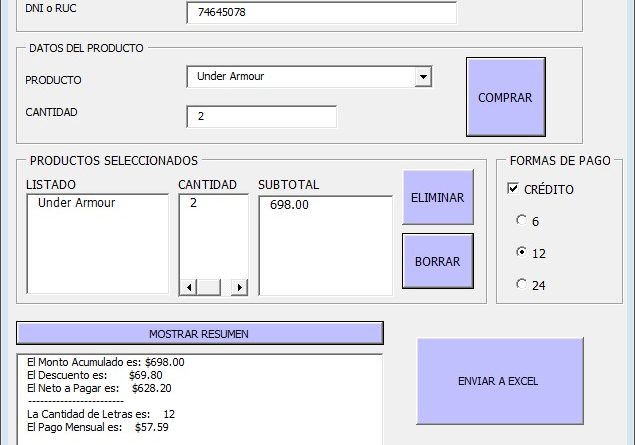The width and height of the screenshot is (635, 445).
Task: Click right scroll arrow in CANTIDAD list
Action: 239,288
